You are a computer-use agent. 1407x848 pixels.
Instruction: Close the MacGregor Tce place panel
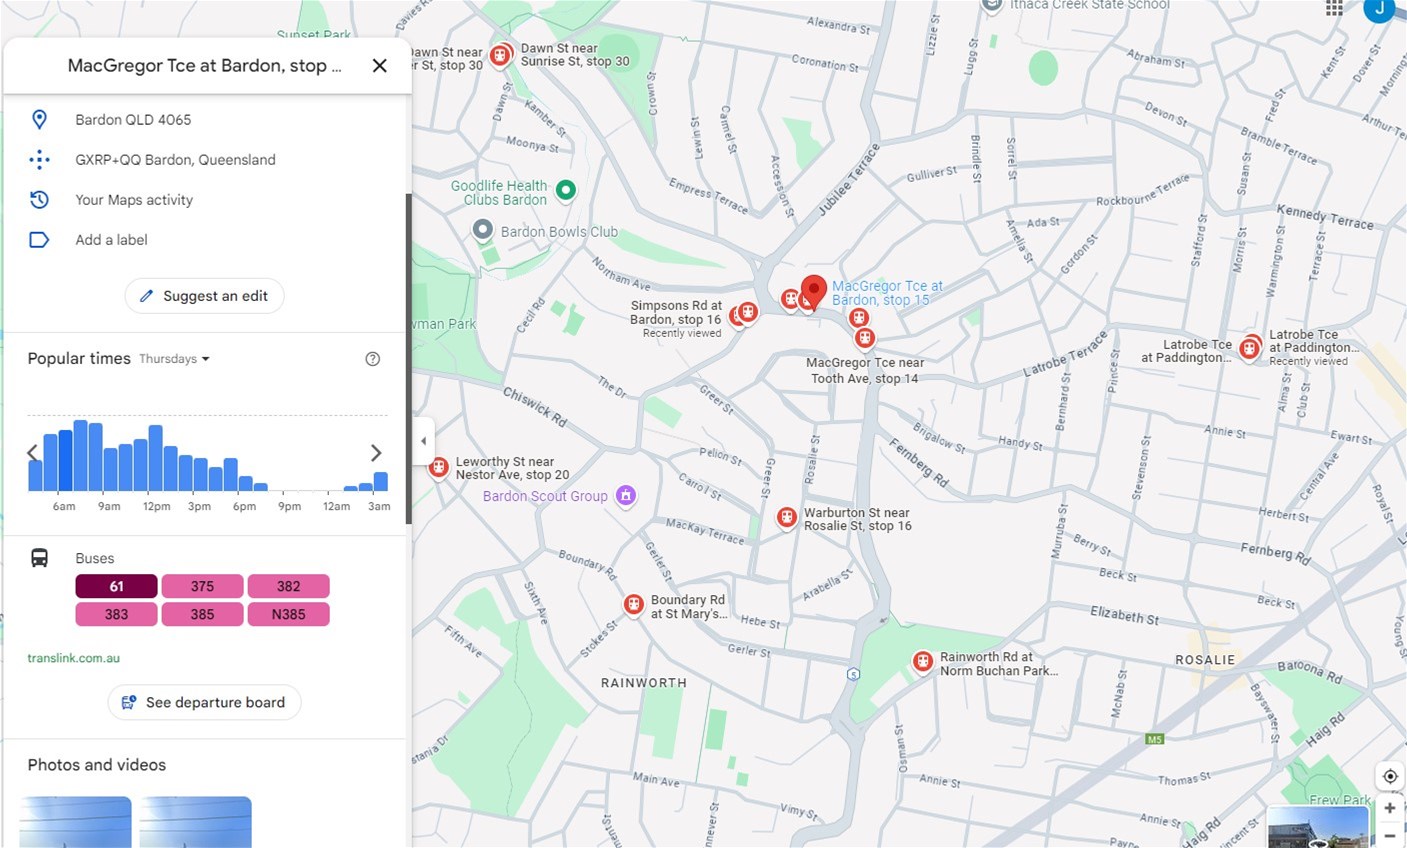pos(379,66)
